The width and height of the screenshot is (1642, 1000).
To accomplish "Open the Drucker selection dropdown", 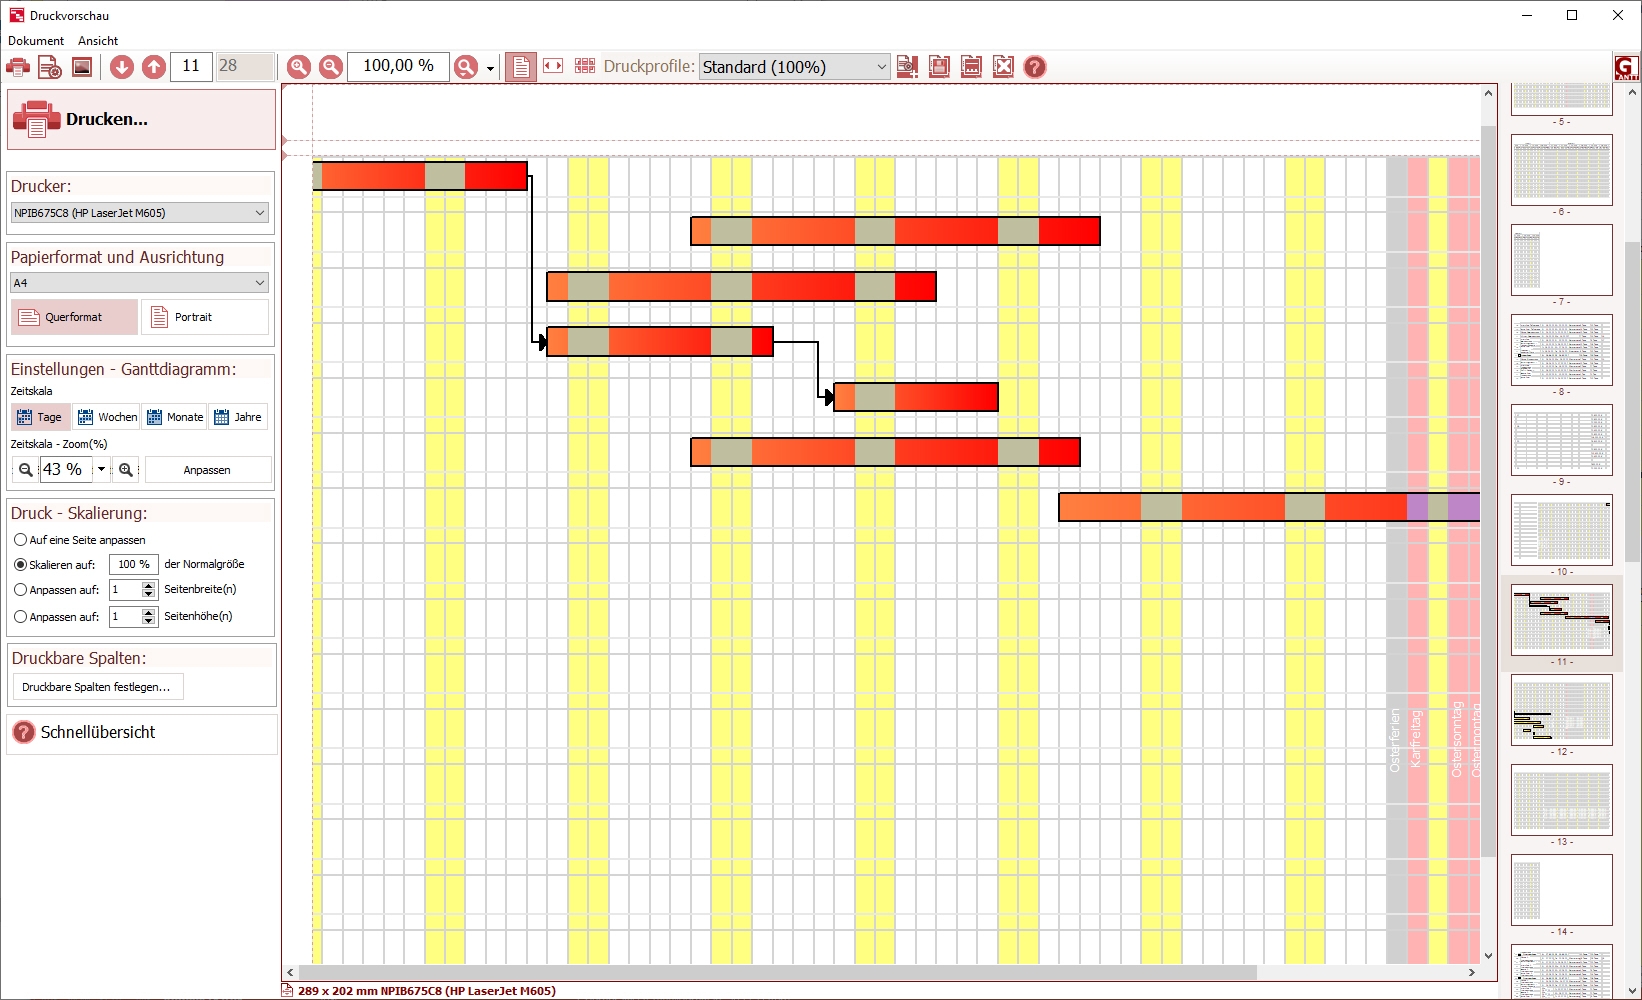I will click(x=140, y=213).
